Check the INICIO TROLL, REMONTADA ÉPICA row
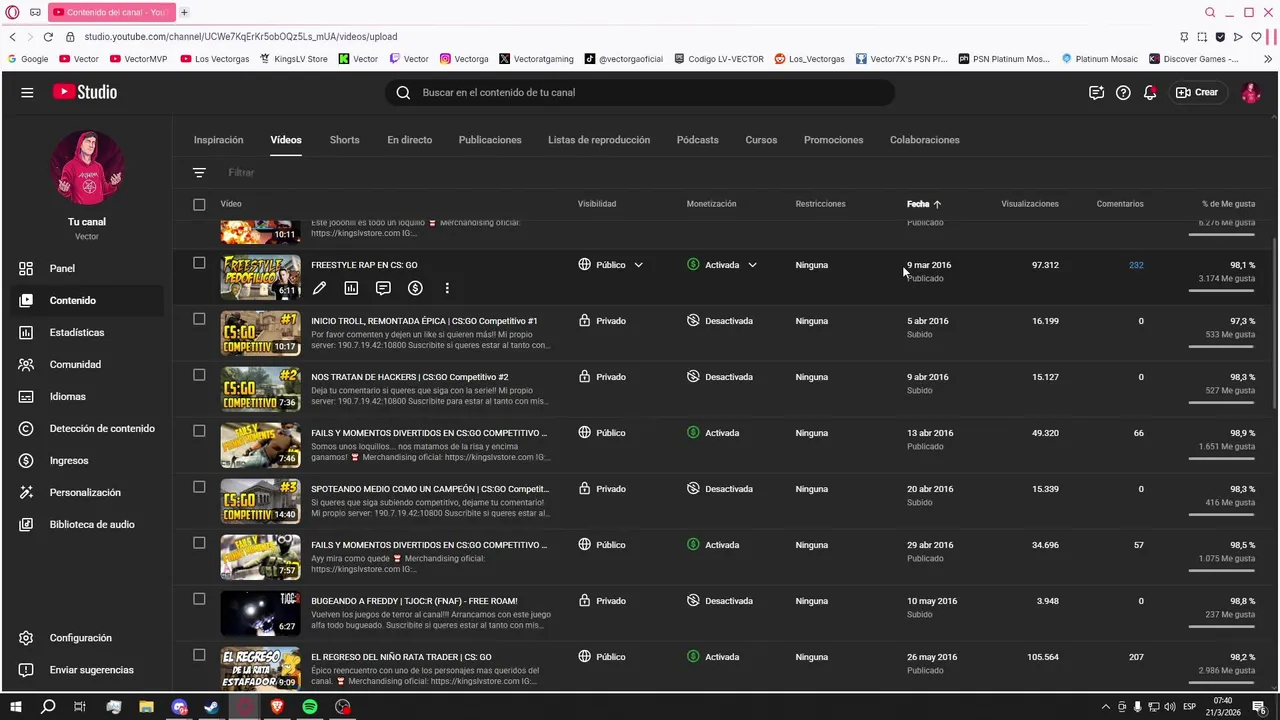This screenshot has height=720, width=1280. click(x=199, y=319)
